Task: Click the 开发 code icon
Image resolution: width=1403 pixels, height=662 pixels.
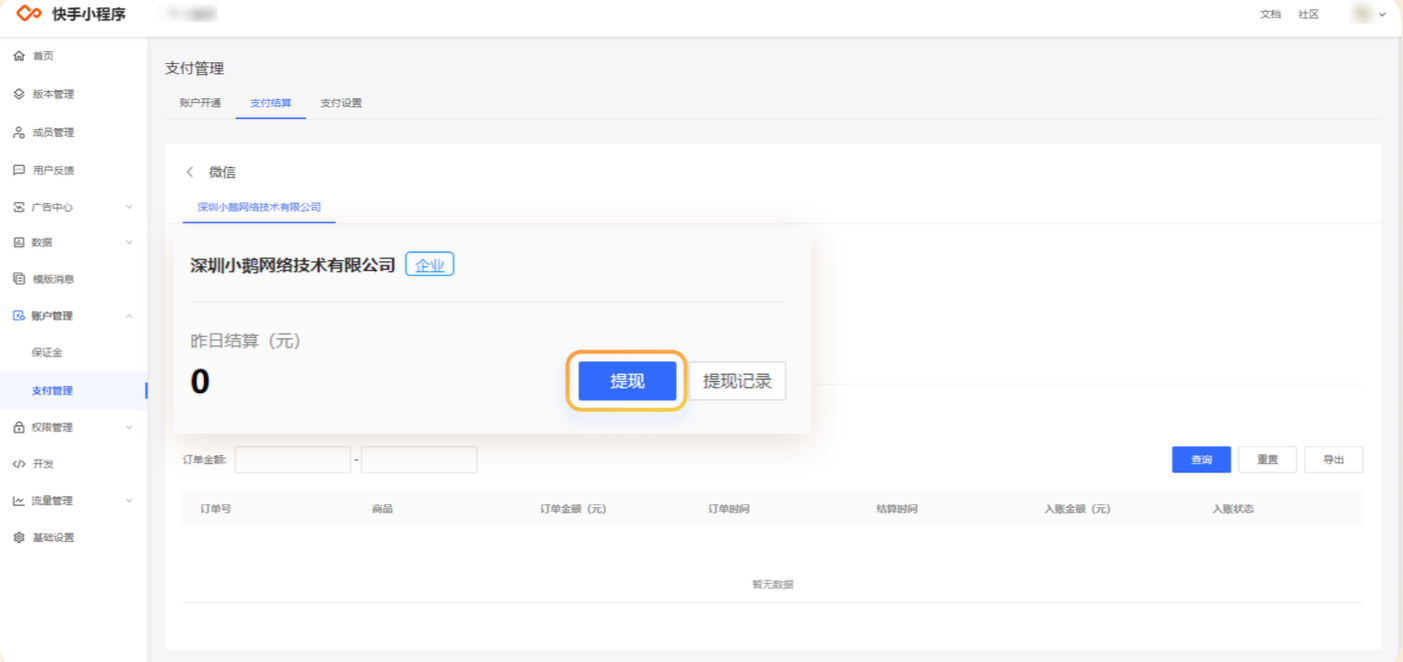Action: (19, 464)
